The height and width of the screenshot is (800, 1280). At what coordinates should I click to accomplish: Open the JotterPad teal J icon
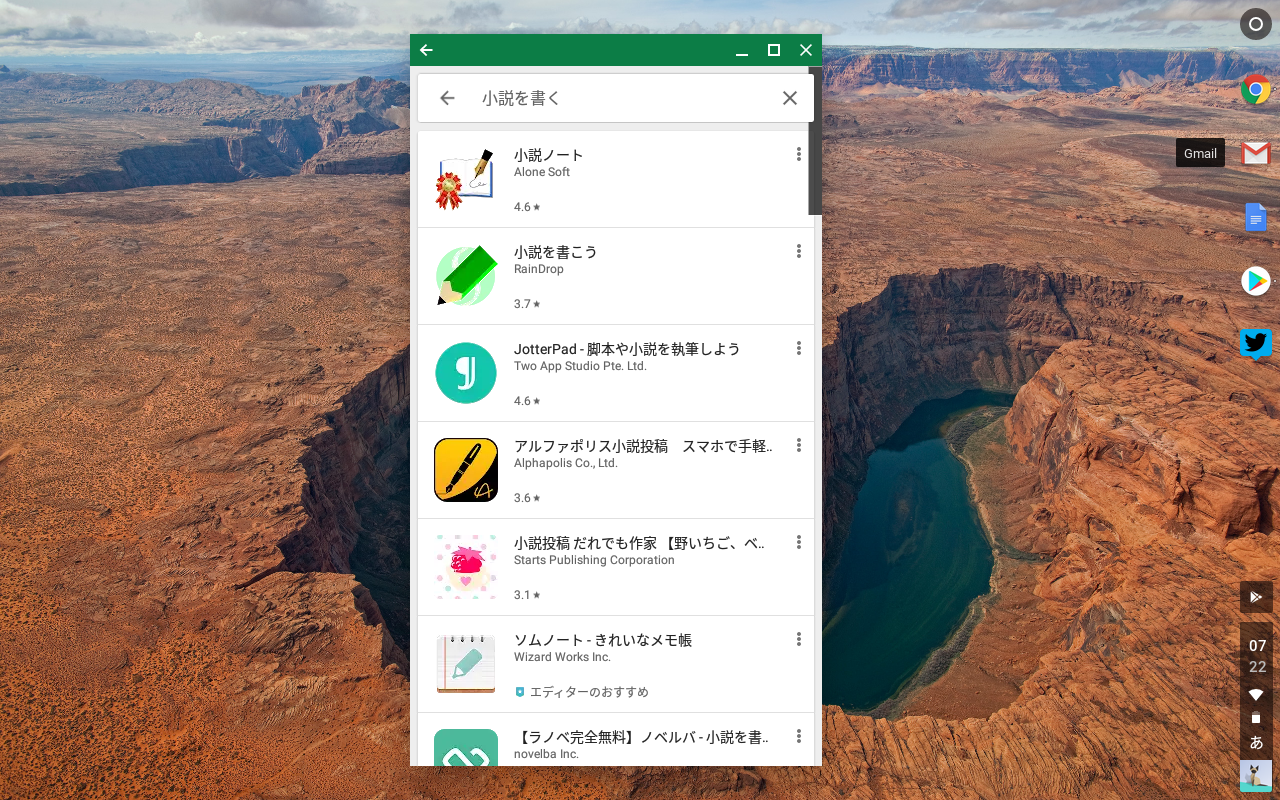pyautogui.click(x=466, y=373)
